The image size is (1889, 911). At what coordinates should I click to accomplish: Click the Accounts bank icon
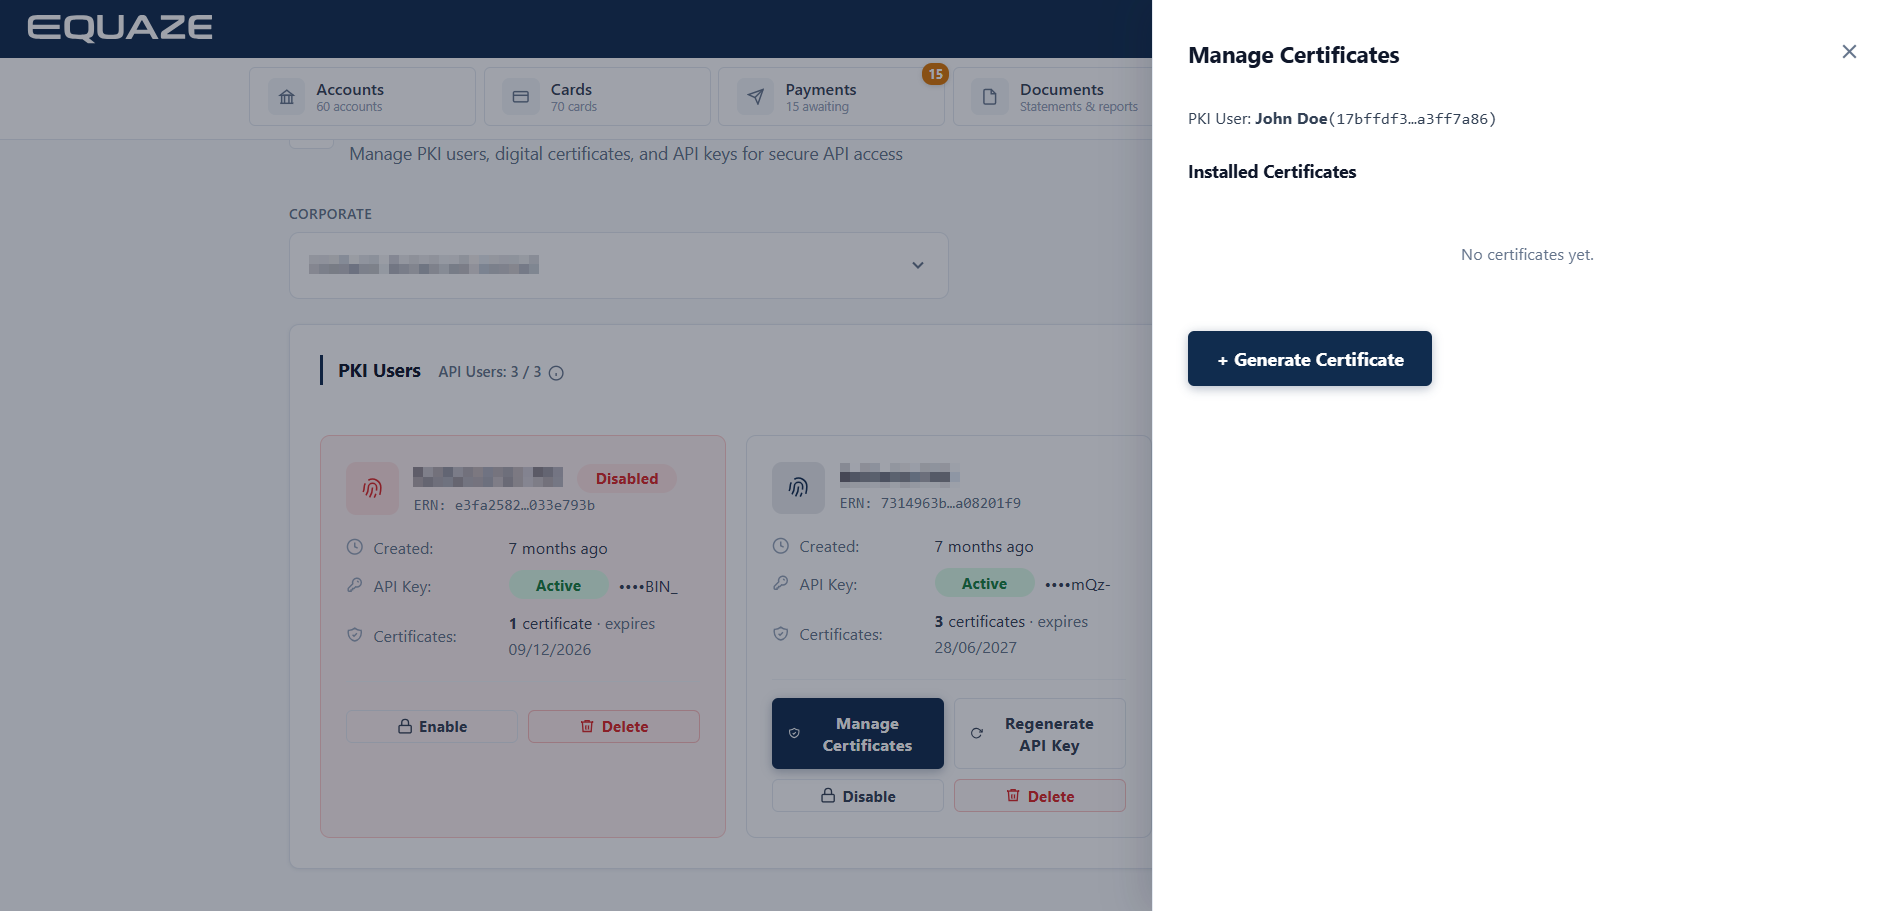tap(287, 97)
